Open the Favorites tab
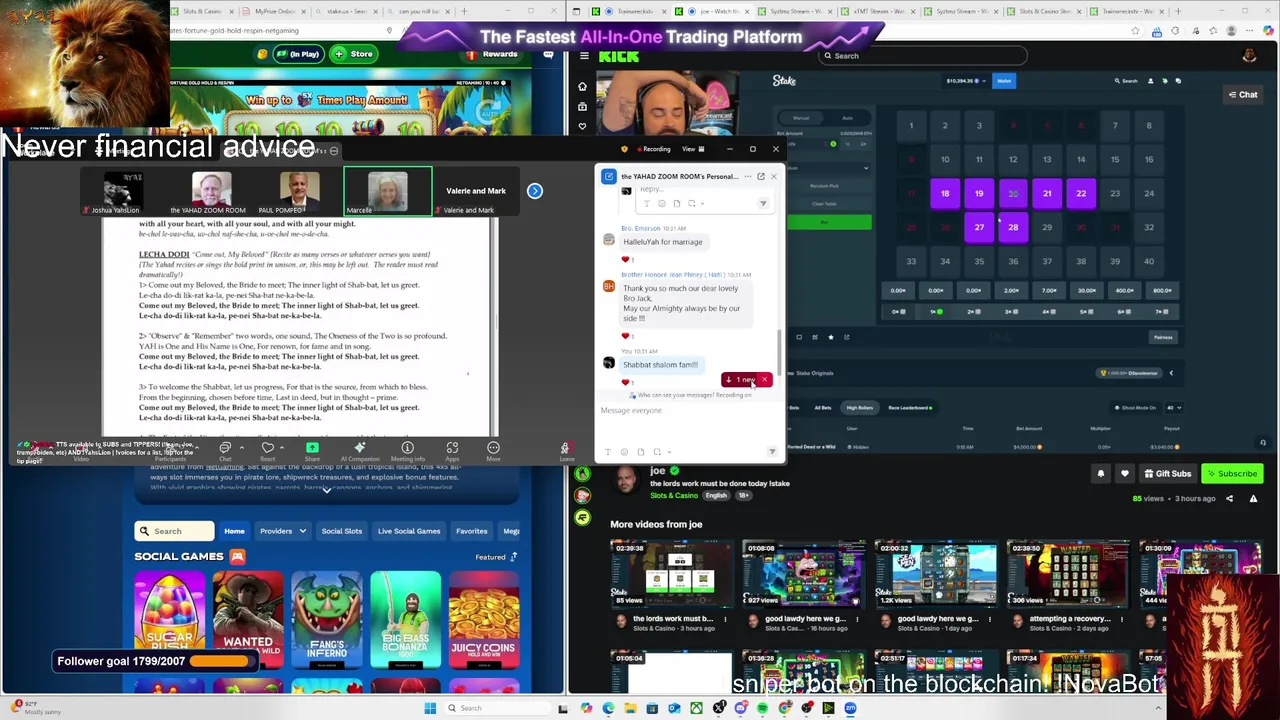This screenshot has height=720, width=1280. click(x=471, y=531)
